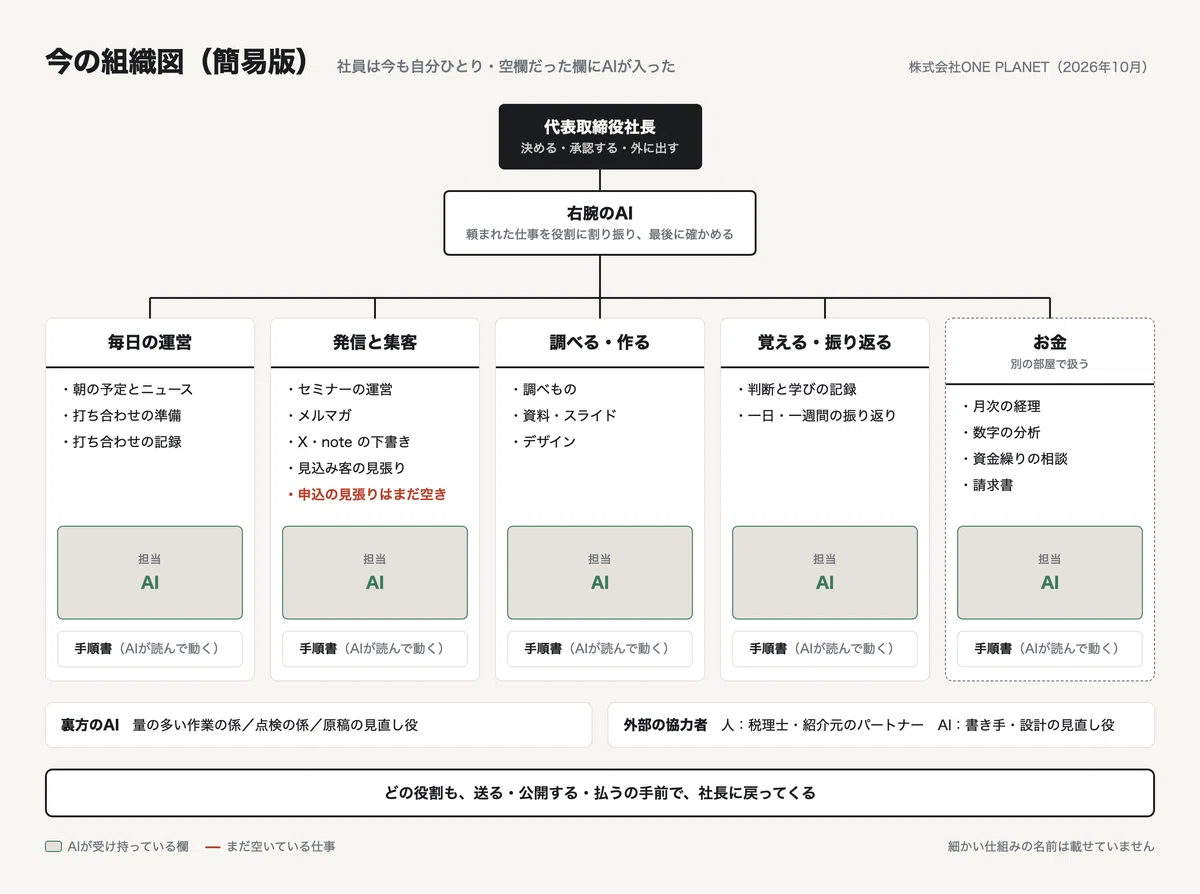Click 打ち合わせの記録 item
This screenshot has width=1200, height=894.
(x=121, y=442)
